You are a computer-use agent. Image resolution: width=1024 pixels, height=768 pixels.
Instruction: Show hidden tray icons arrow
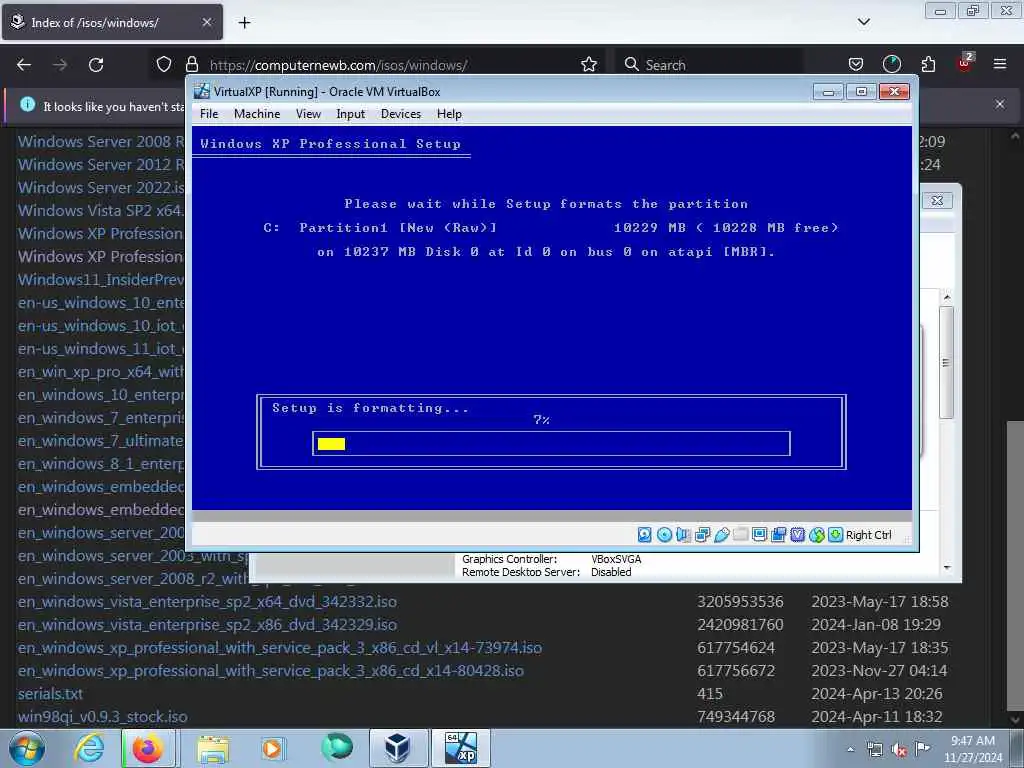[850, 750]
